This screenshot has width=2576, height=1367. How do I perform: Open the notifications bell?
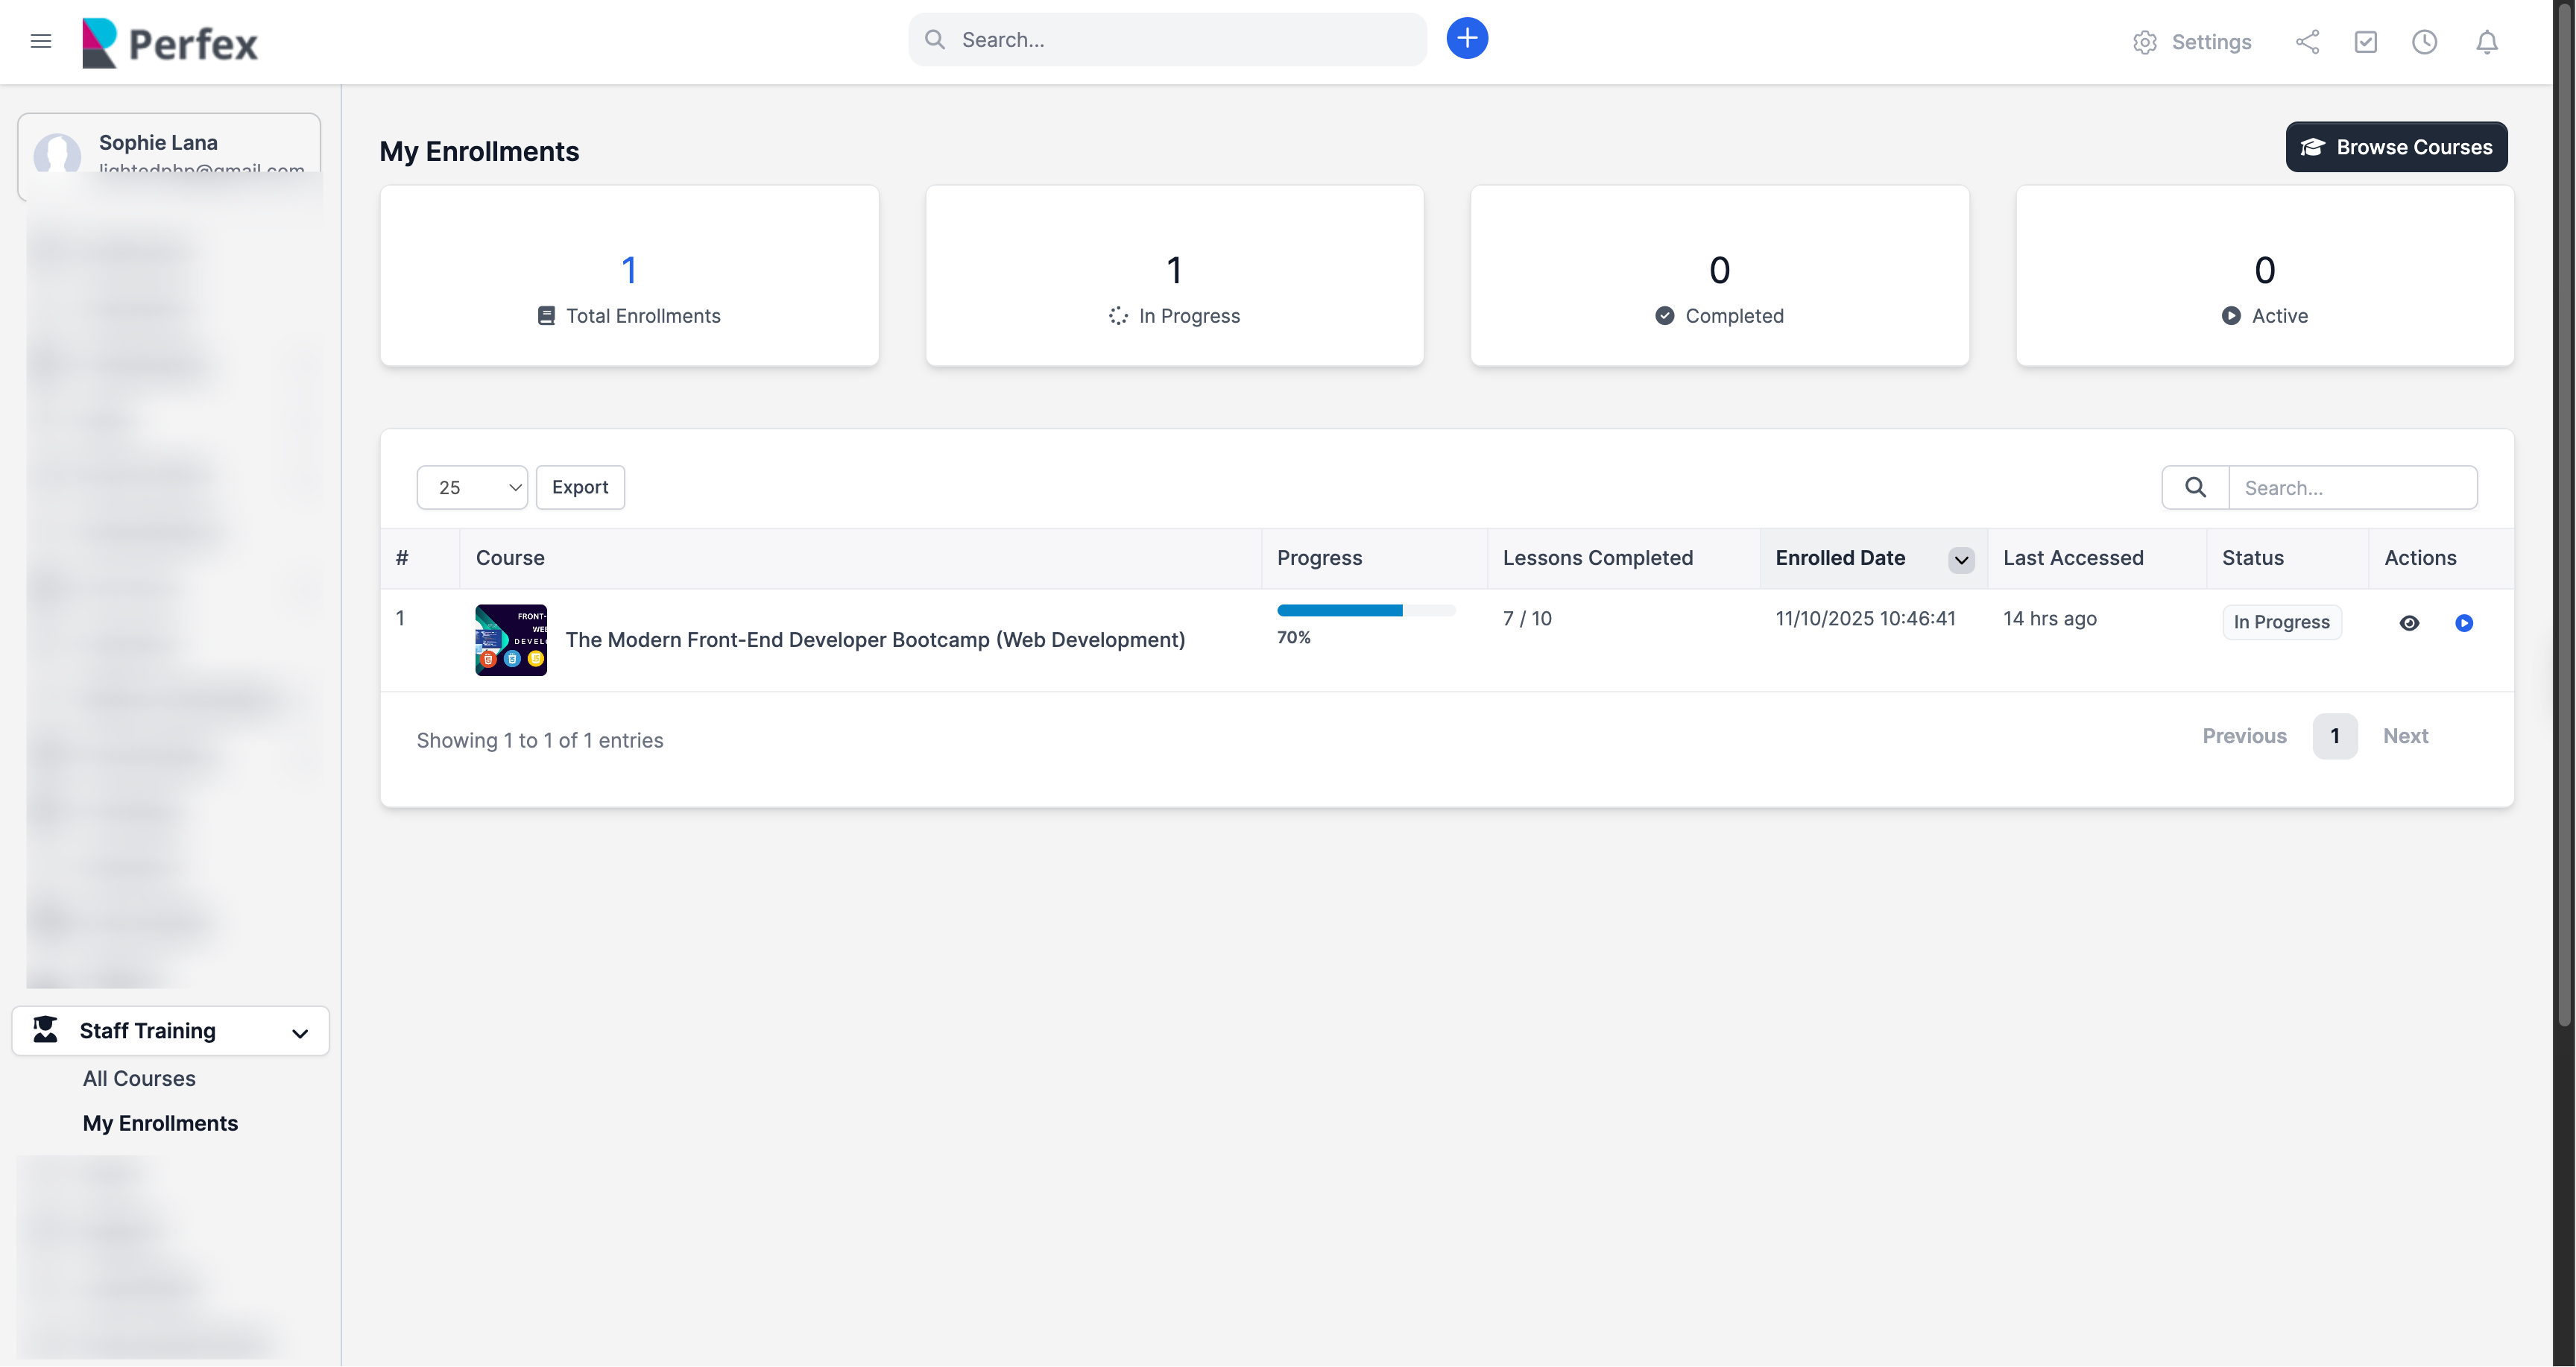[x=2486, y=42]
